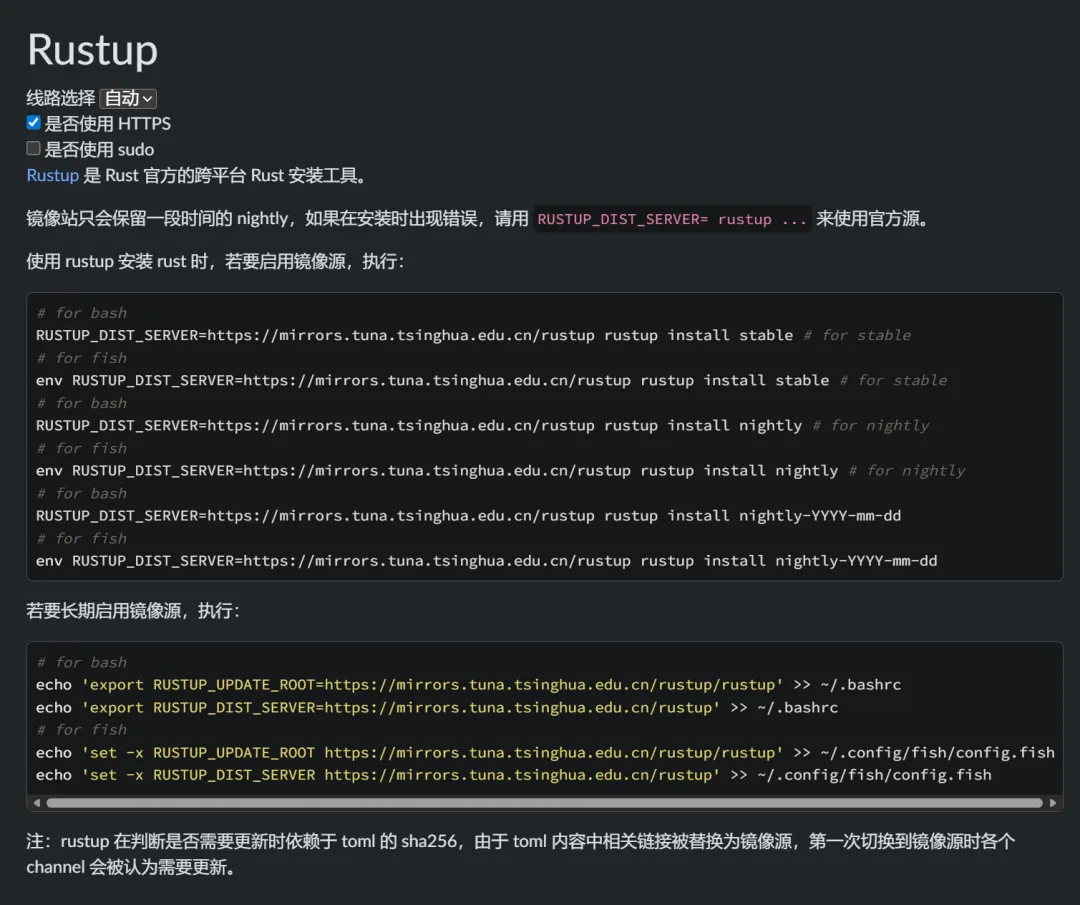Click the '# for bash' comment in second code block
The width and height of the screenshot is (1080, 905).
pyautogui.click(x=82, y=663)
